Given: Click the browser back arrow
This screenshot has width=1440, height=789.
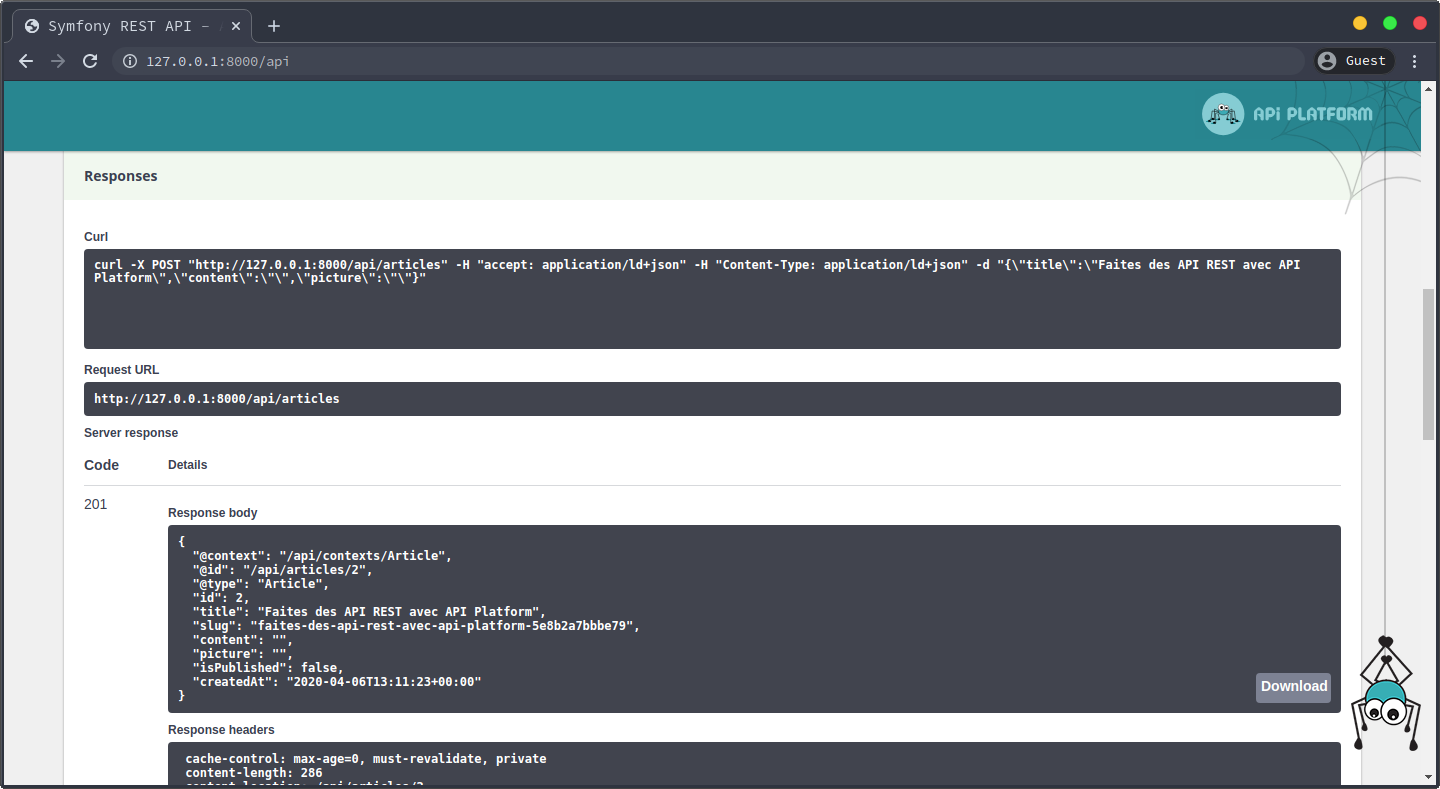Looking at the screenshot, I should pyautogui.click(x=26, y=61).
